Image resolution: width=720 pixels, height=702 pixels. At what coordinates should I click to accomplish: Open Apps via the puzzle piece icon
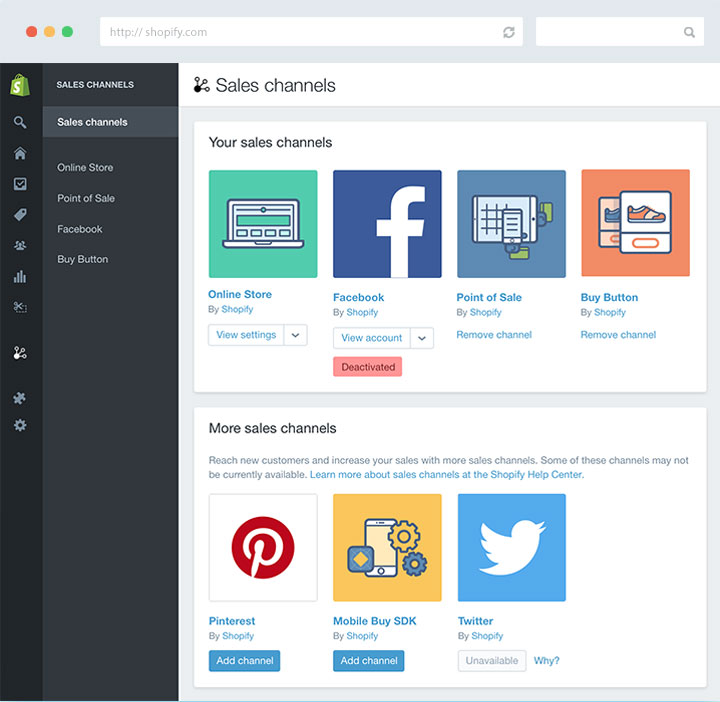click(20, 398)
